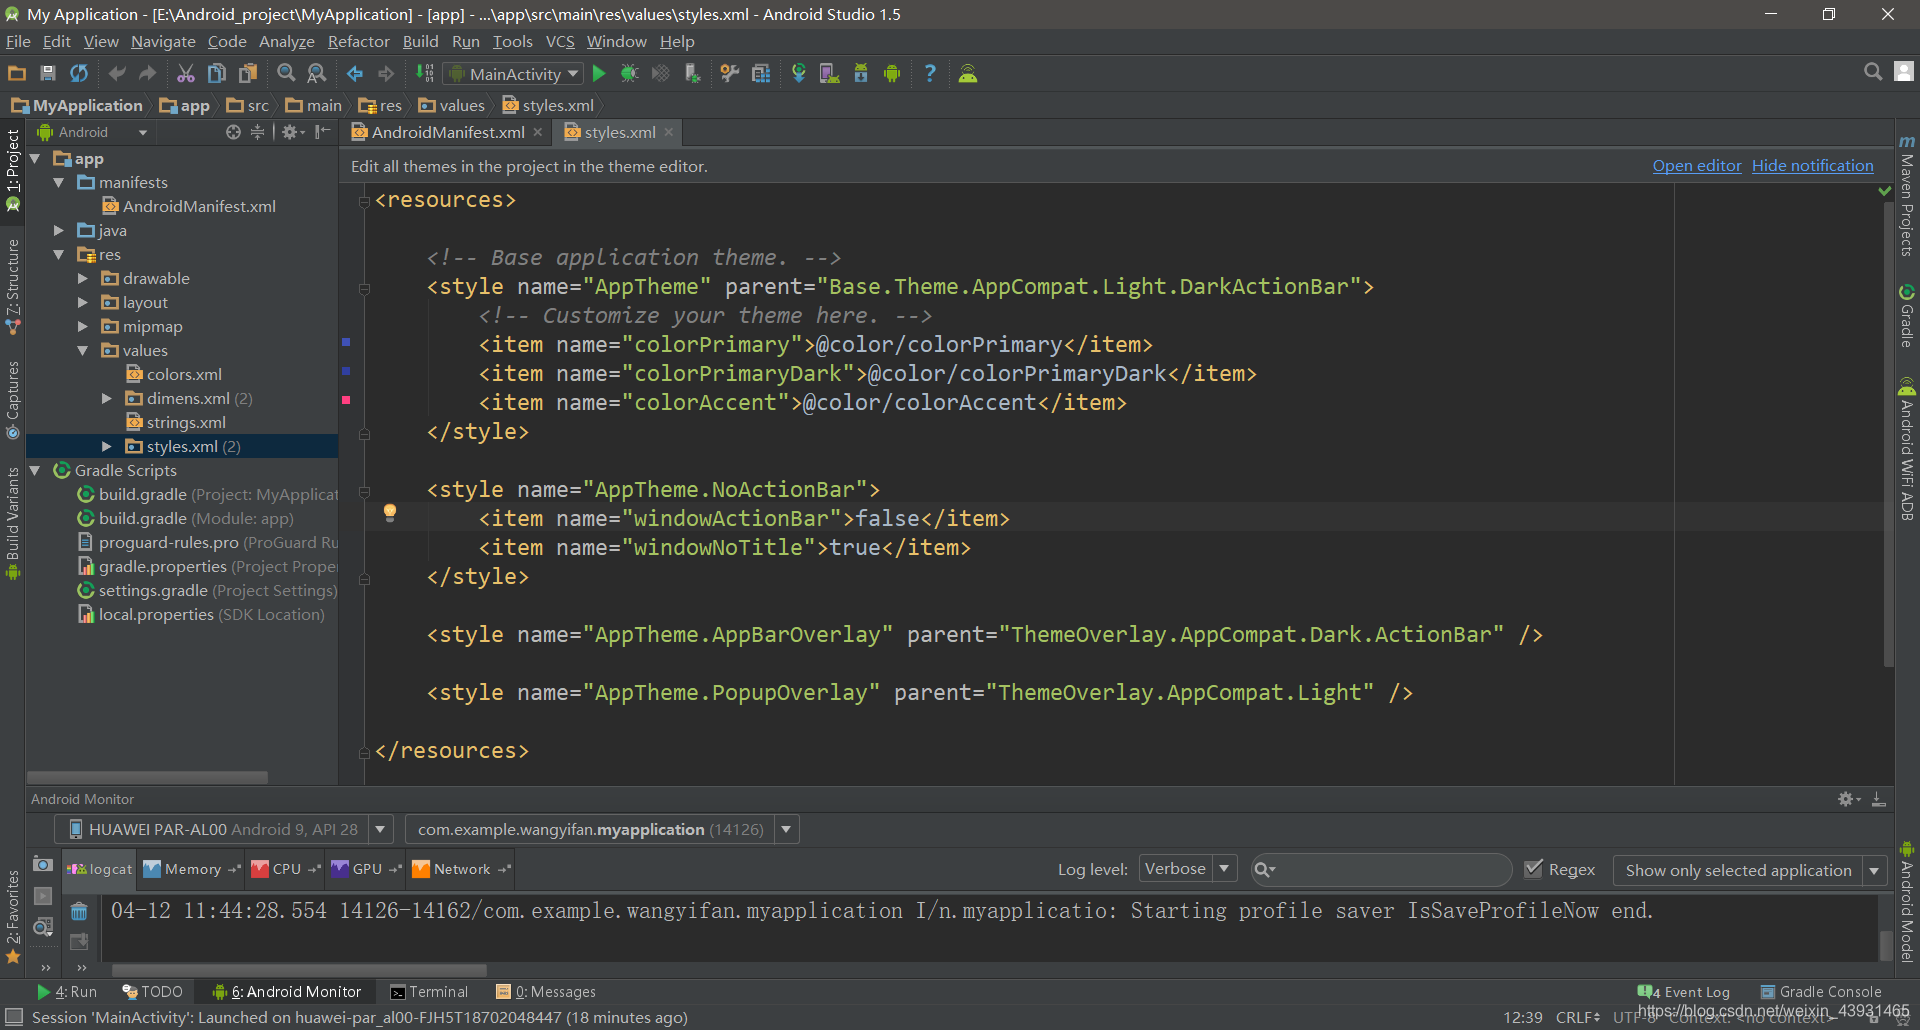
Task: Click the logcat horizontal scrollbar
Action: click(x=299, y=970)
